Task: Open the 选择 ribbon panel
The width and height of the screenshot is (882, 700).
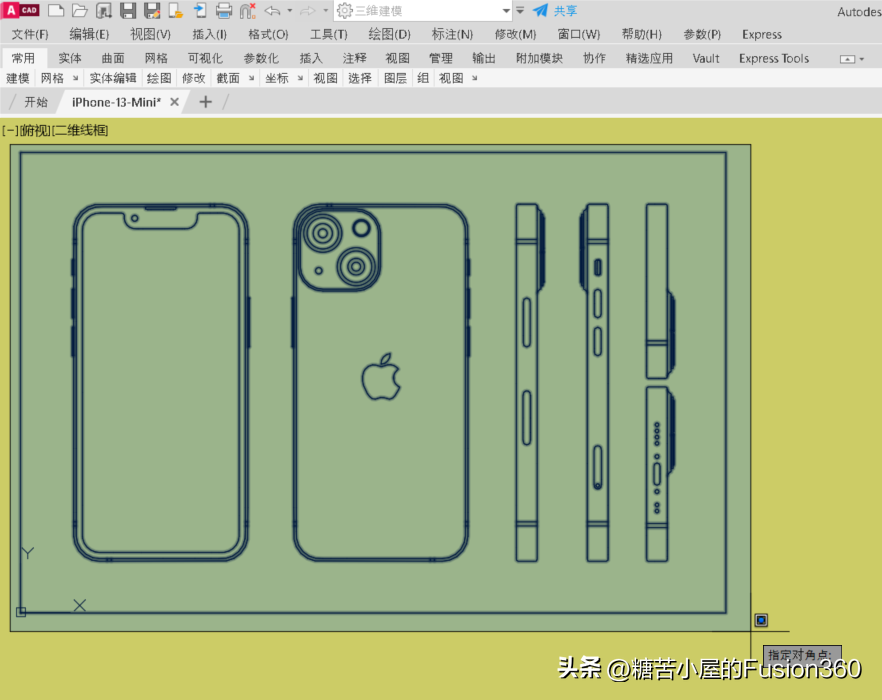Action: click(360, 78)
